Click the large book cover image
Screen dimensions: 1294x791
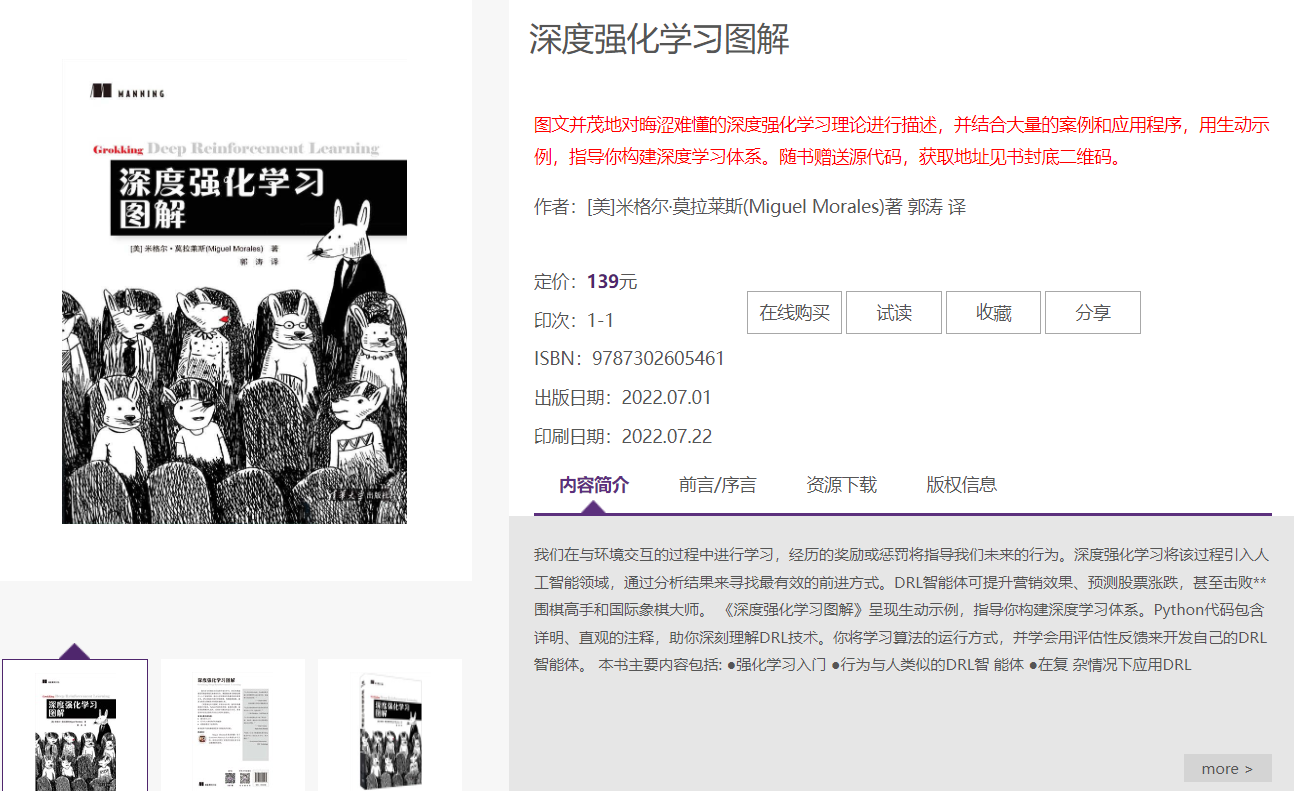coord(234,292)
